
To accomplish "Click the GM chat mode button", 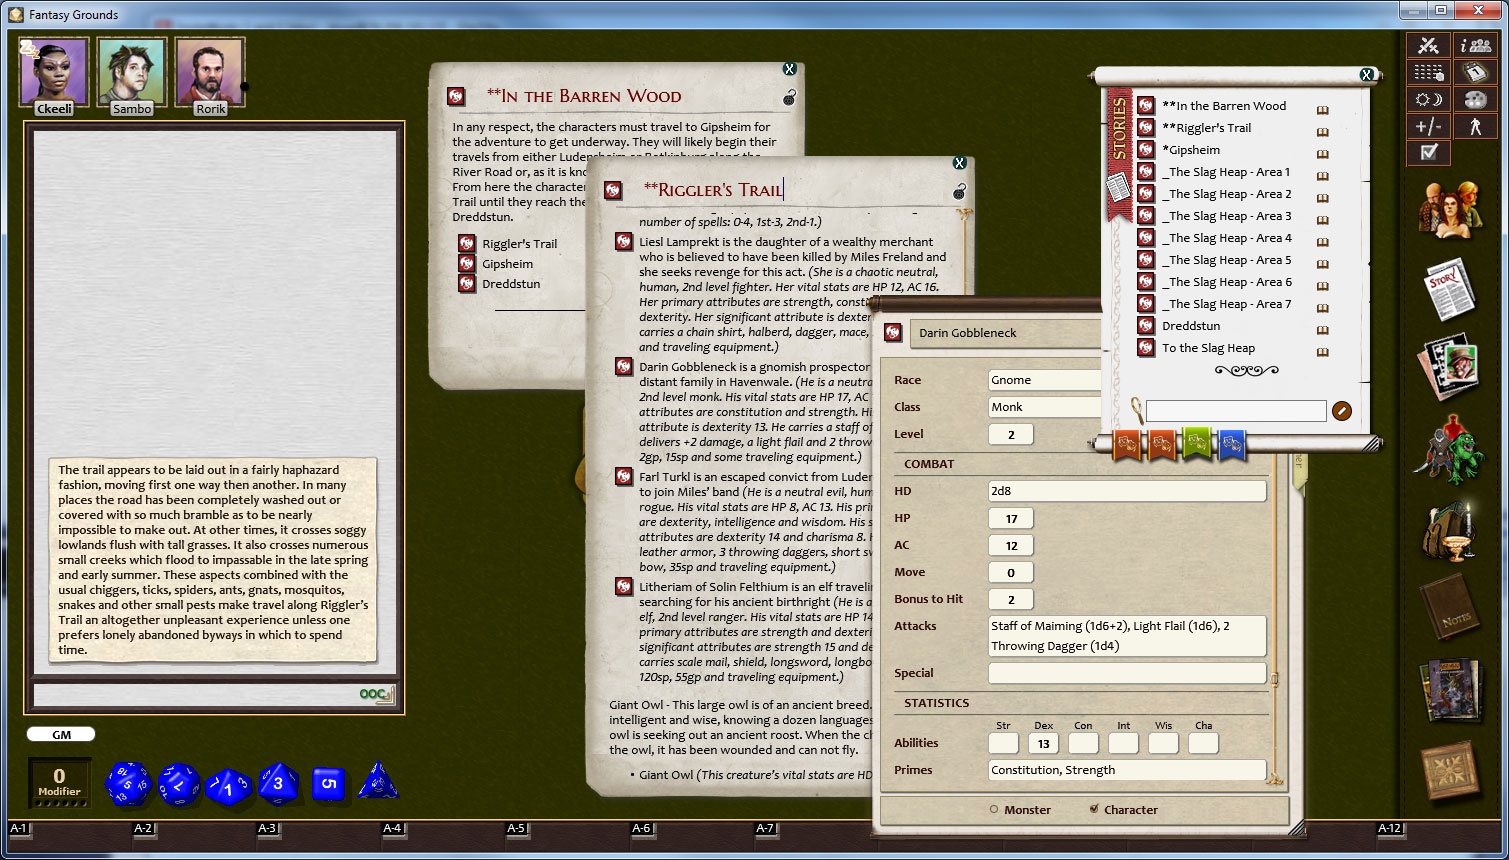I will click(60, 734).
